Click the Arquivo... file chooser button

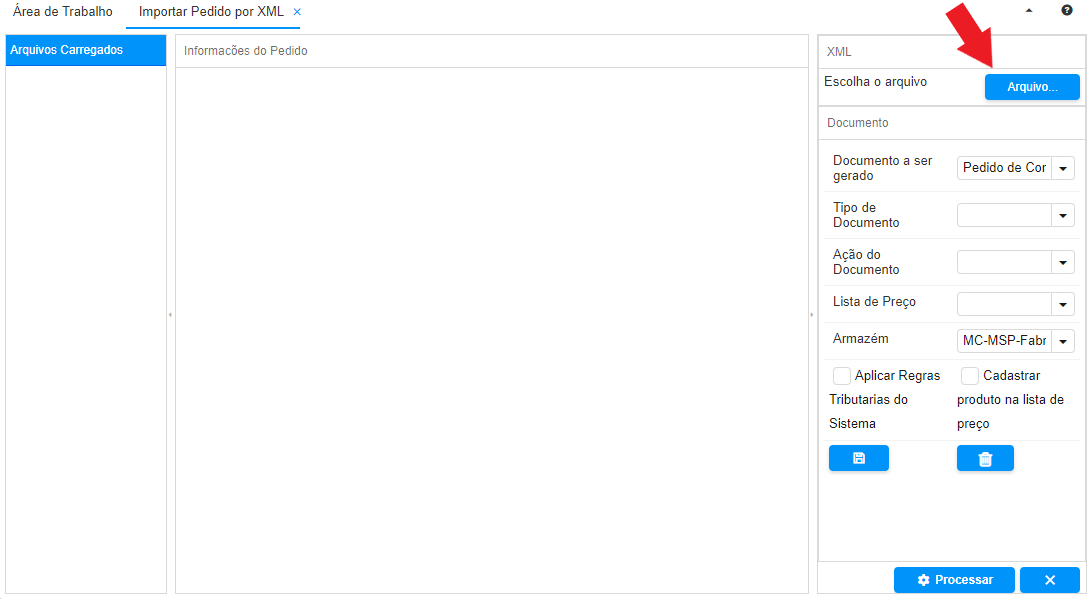(x=1032, y=87)
